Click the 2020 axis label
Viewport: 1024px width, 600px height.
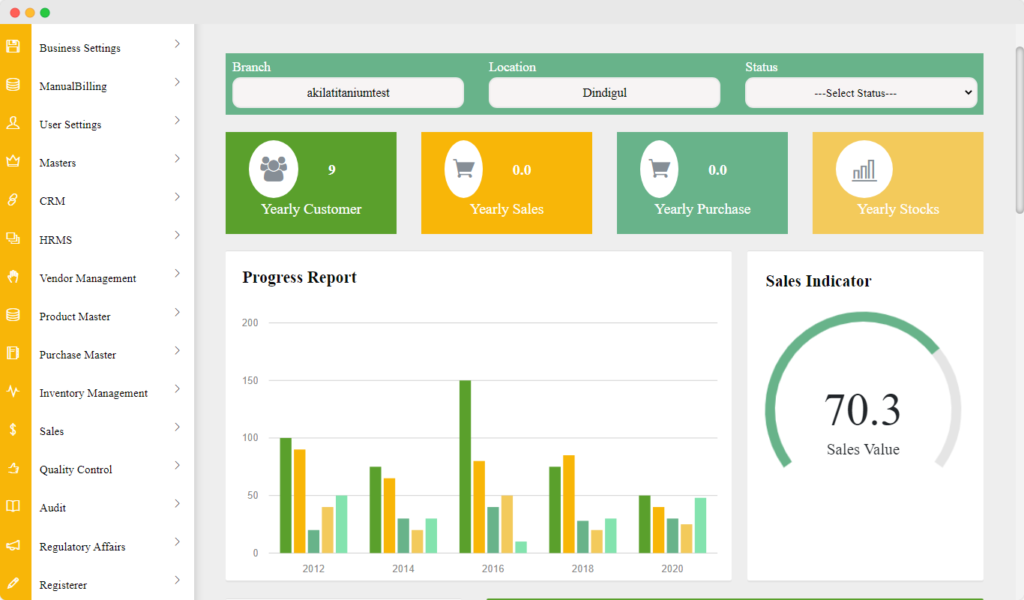(x=672, y=569)
